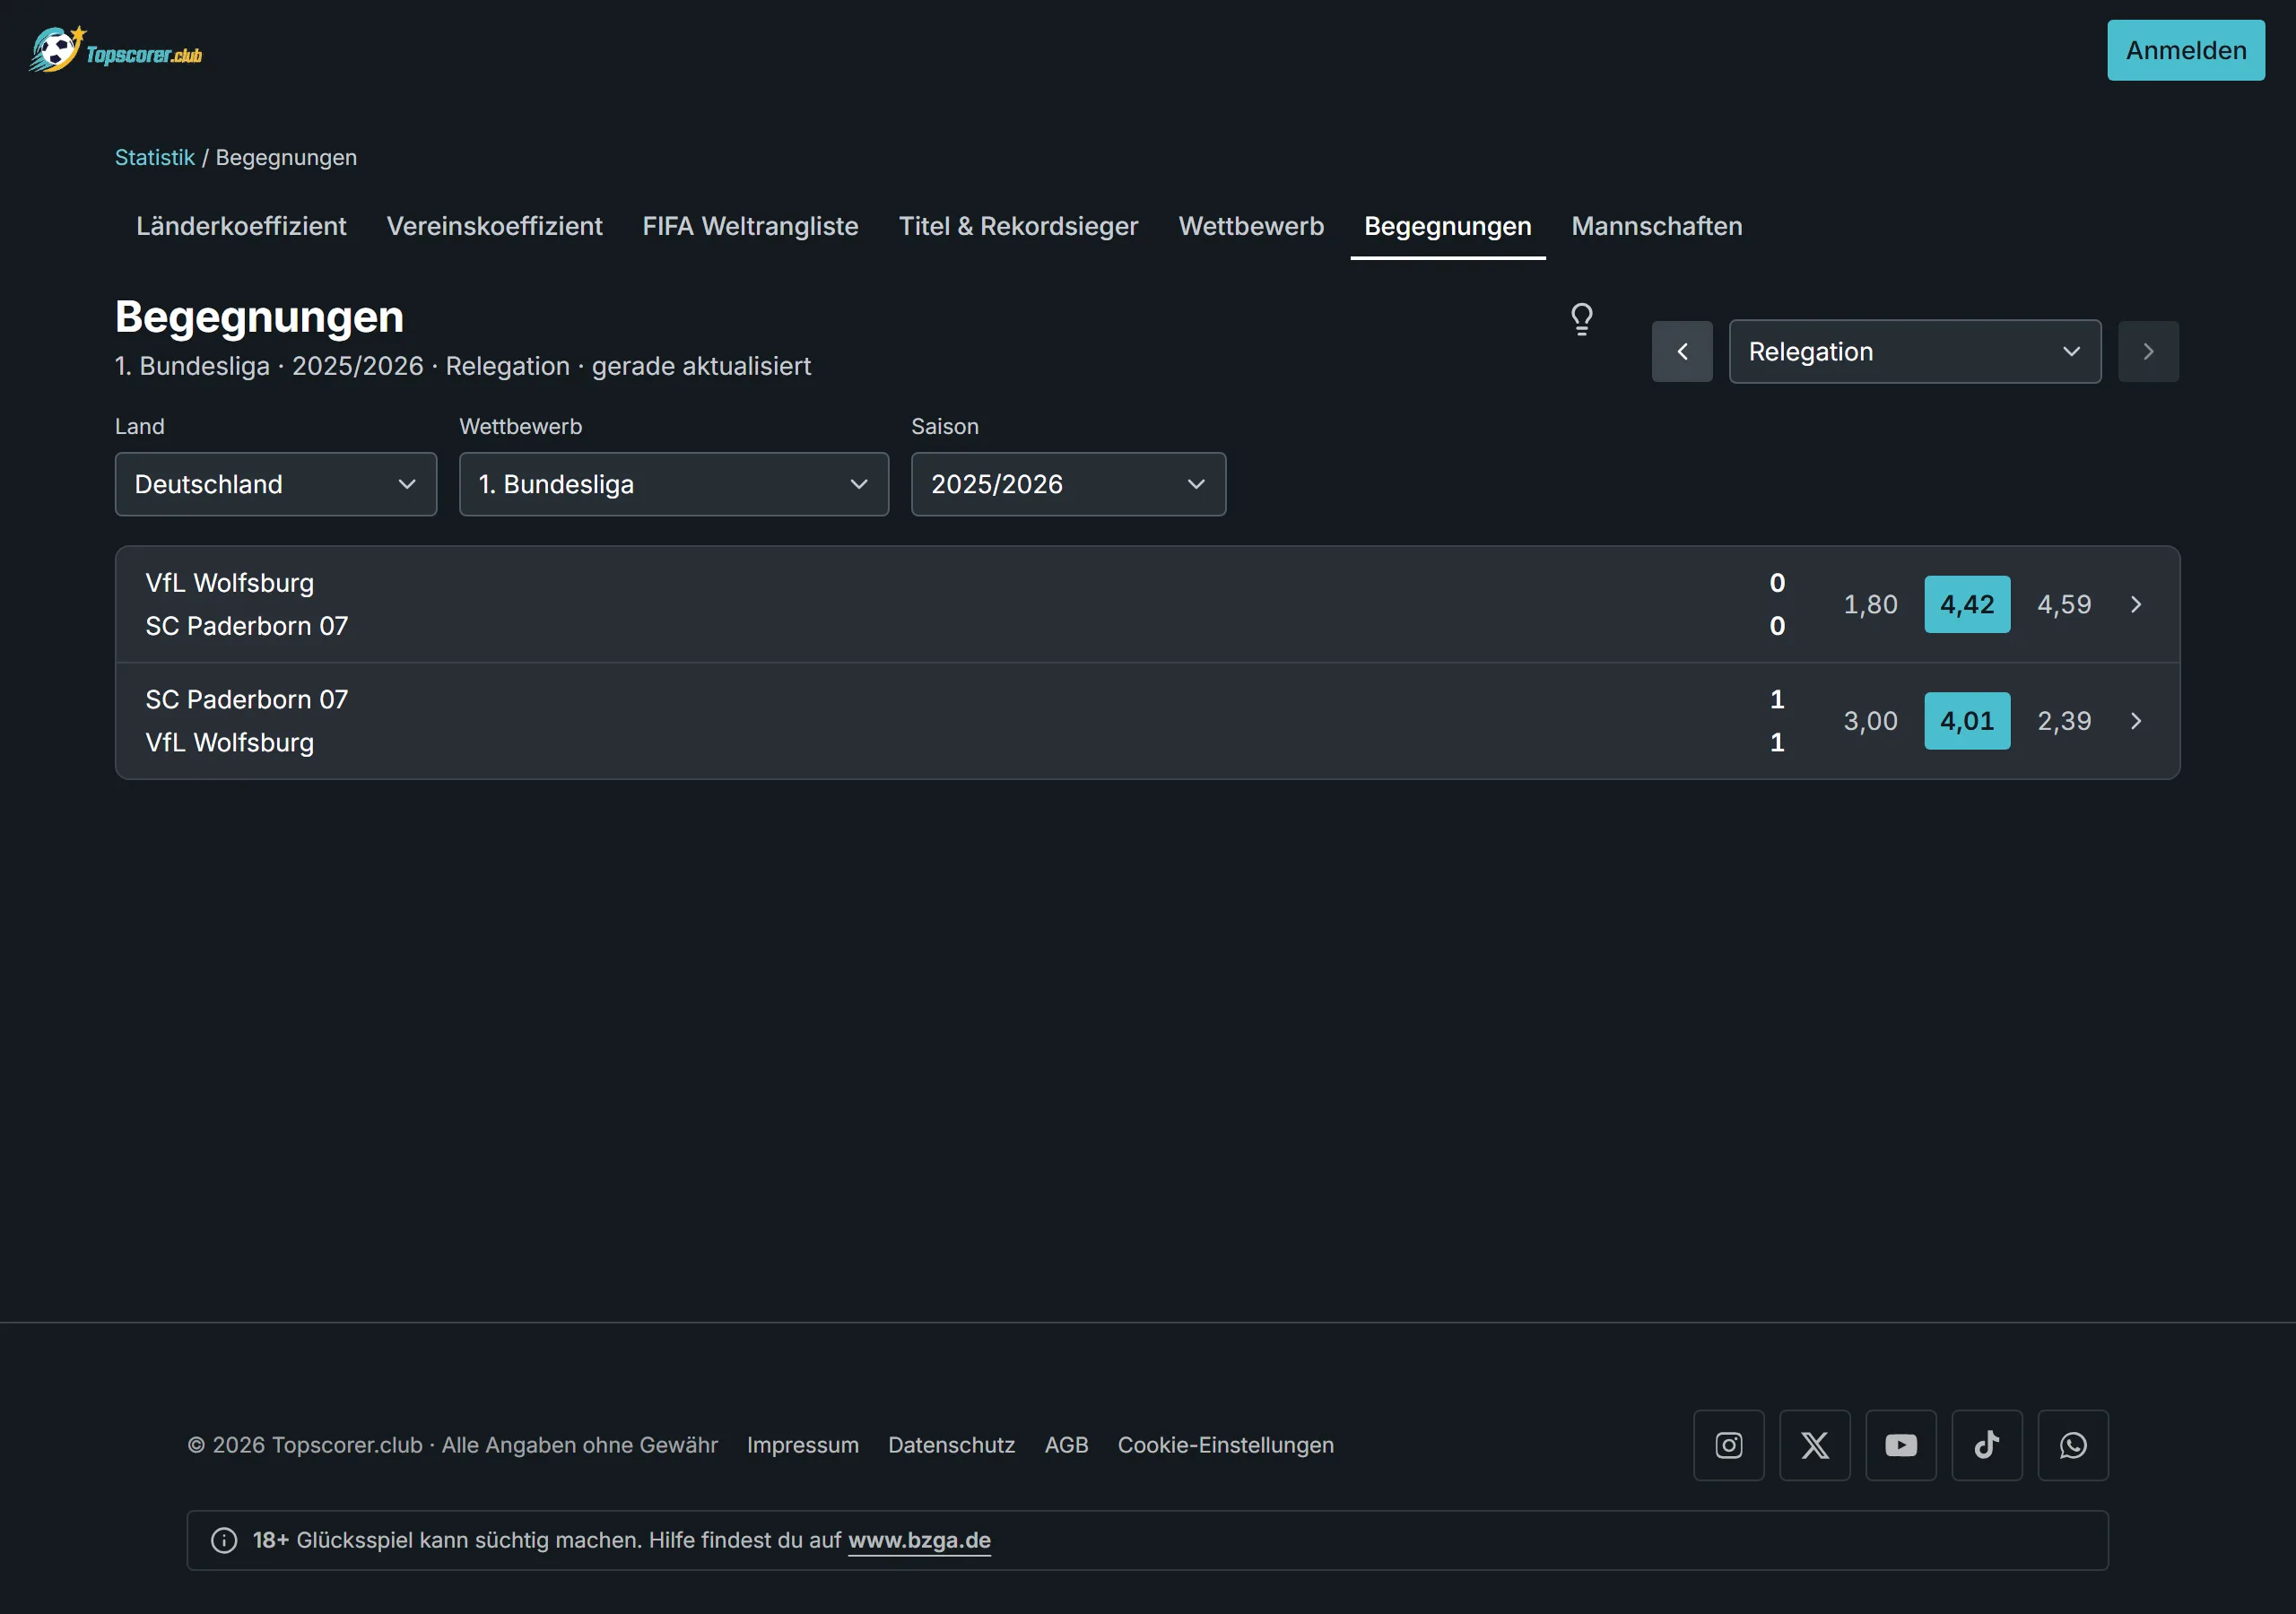Image resolution: width=2296 pixels, height=1614 pixels.
Task: Open TikTok social icon
Action: [1987, 1445]
